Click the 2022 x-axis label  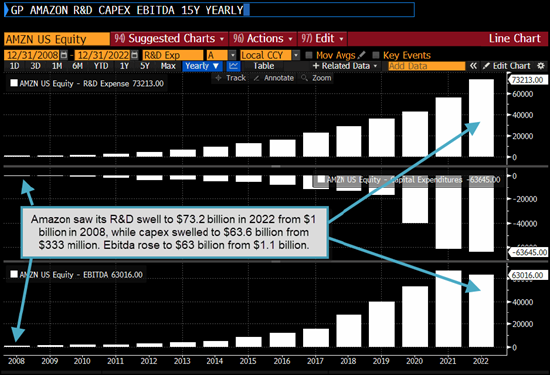point(481,361)
